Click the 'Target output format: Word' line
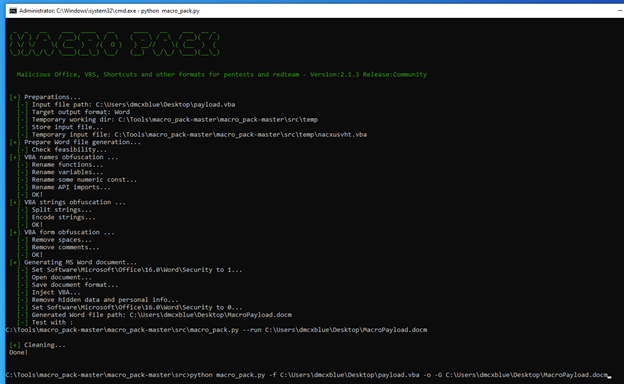Image resolution: width=624 pixels, height=384 pixels. pos(73,112)
